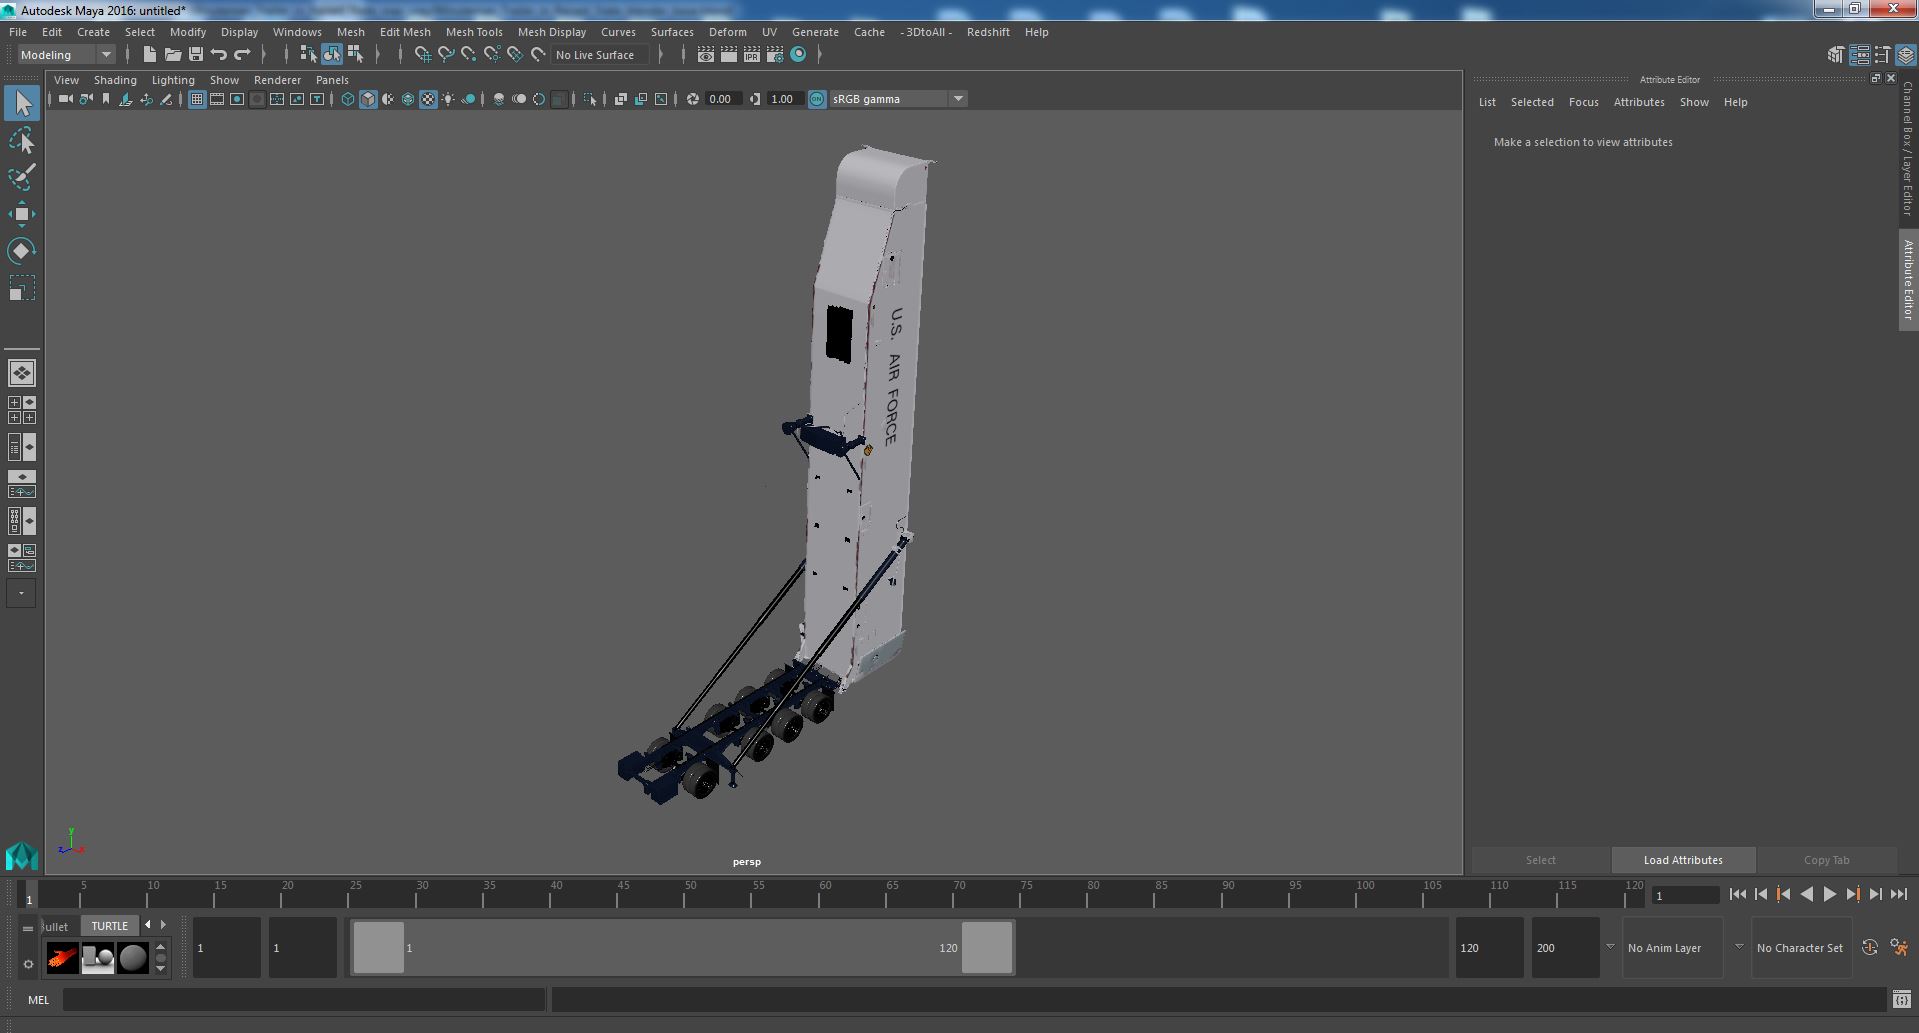Image resolution: width=1919 pixels, height=1033 pixels.
Task: Open the Redshift menu
Action: (x=988, y=32)
